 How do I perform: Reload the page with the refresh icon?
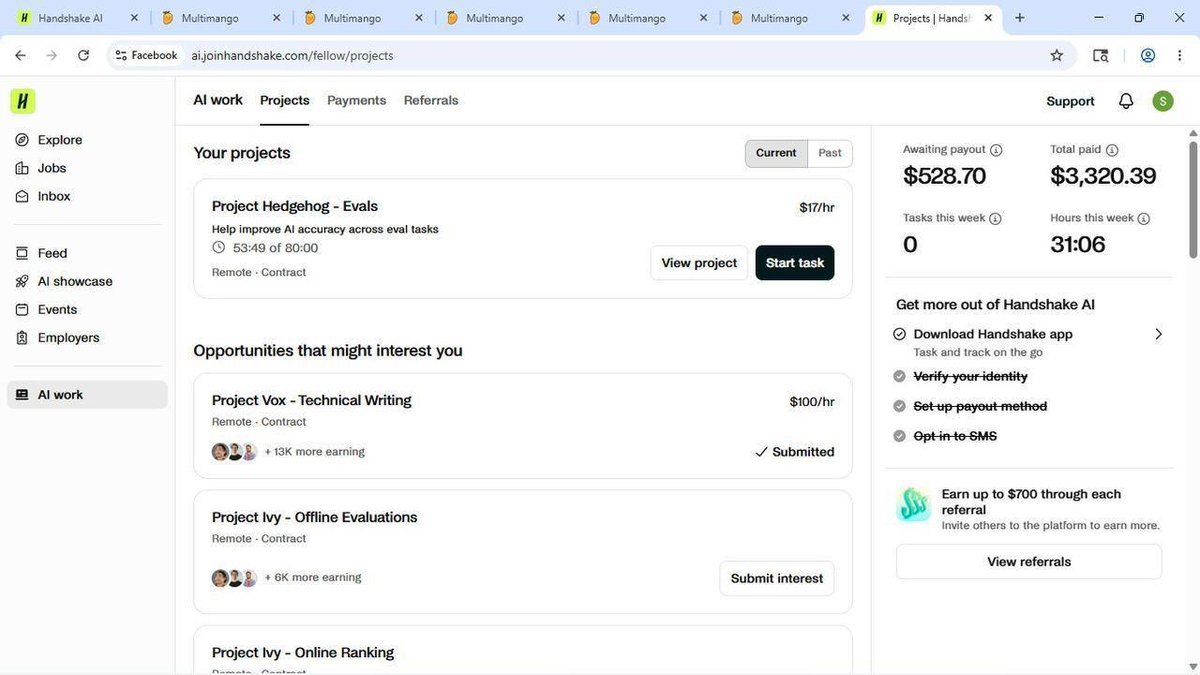[83, 56]
